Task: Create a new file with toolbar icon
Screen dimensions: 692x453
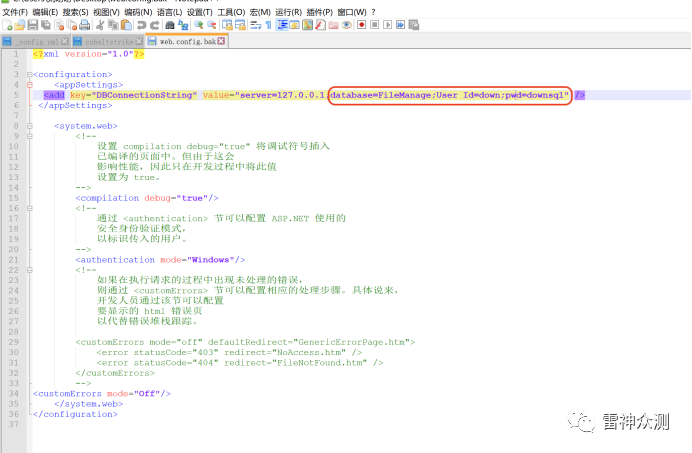Action: coord(7,25)
